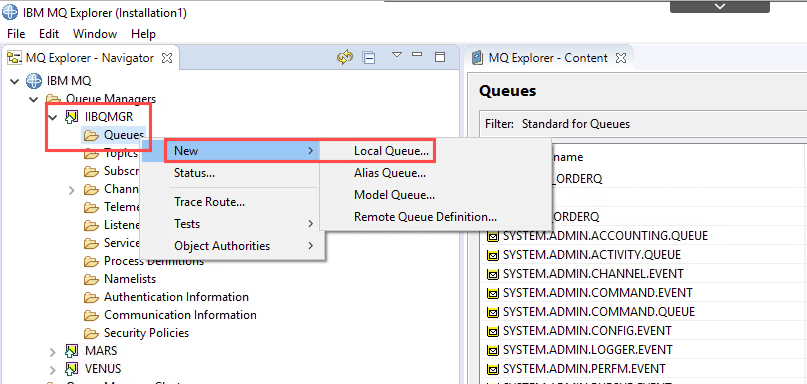807x384 pixels.
Task: Click the IBM MQ globe tree icon
Action: (34, 81)
